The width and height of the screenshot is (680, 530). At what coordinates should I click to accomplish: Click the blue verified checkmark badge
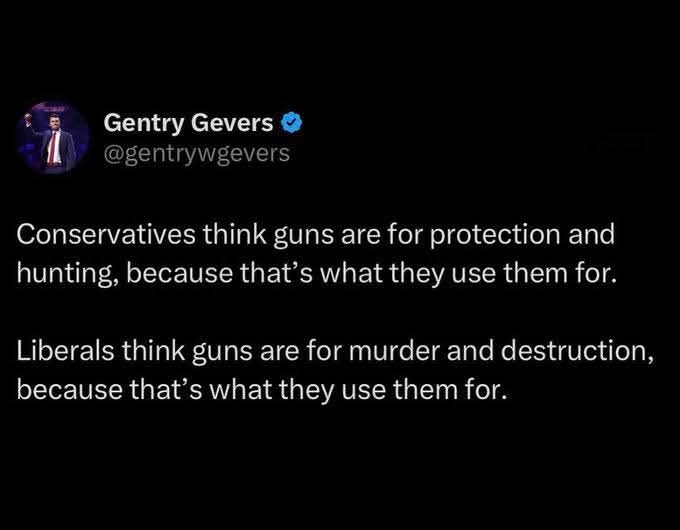coord(291,124)
